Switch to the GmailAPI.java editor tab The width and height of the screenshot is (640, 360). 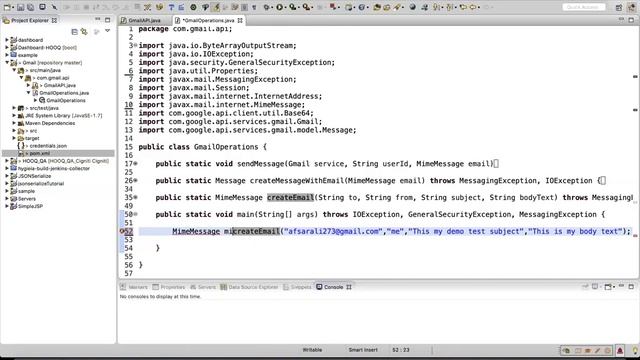coord(144,20)
